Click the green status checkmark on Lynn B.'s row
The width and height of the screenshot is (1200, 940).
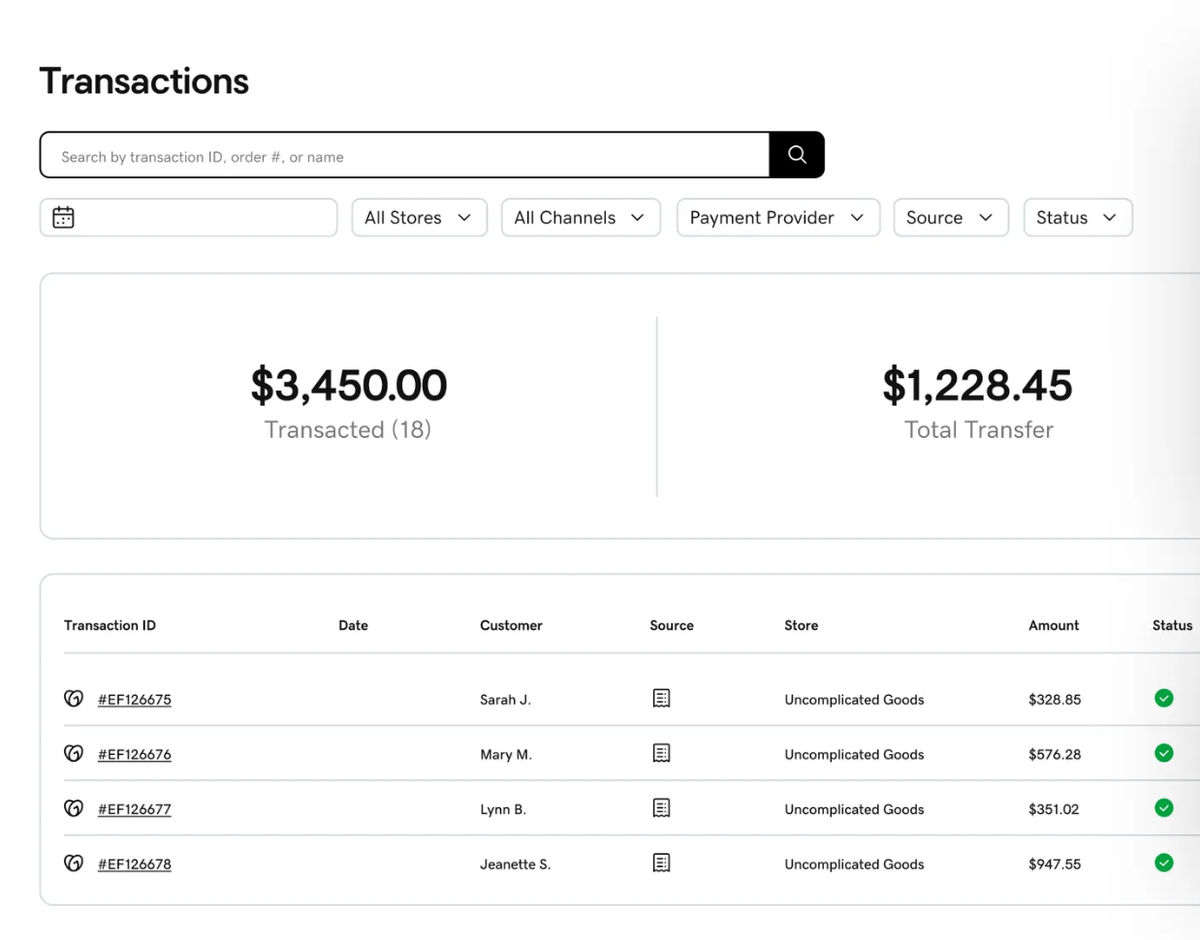pos(1163,808)
